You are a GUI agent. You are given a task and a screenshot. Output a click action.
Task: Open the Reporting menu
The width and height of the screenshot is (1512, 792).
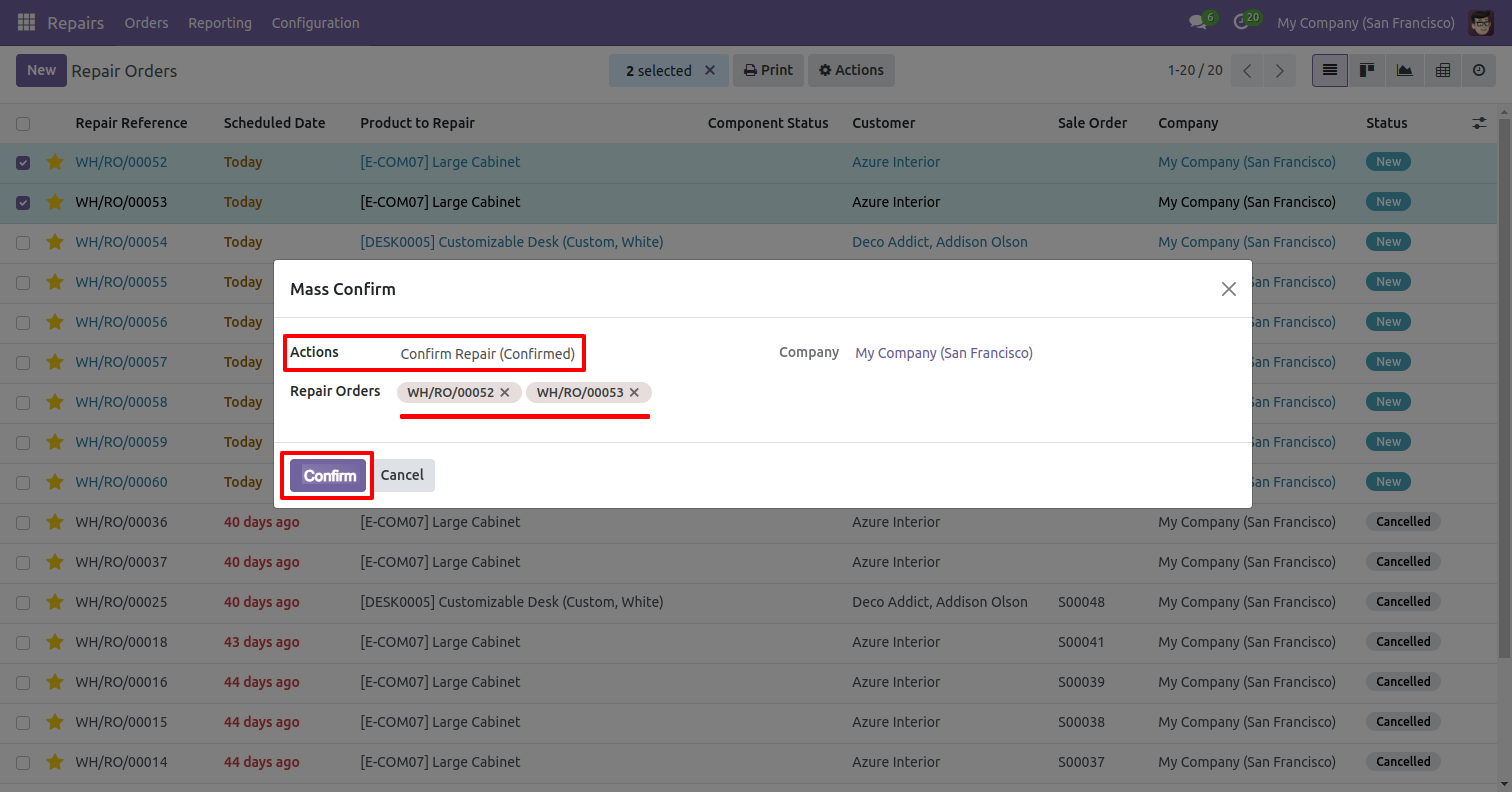pyautogui.click(x=220, y=22)
